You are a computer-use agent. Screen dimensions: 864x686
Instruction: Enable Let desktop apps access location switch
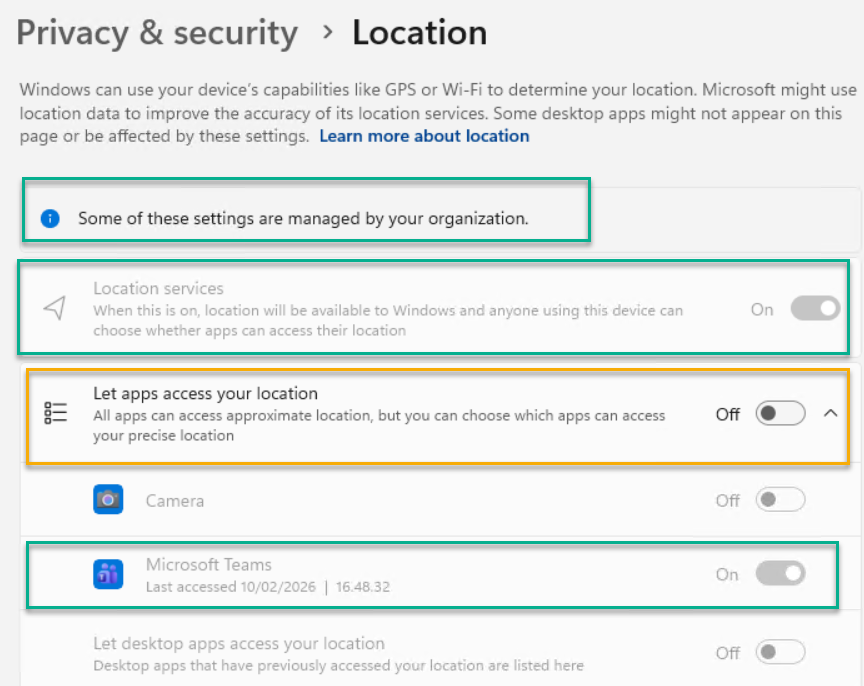[x=780, y=653]
